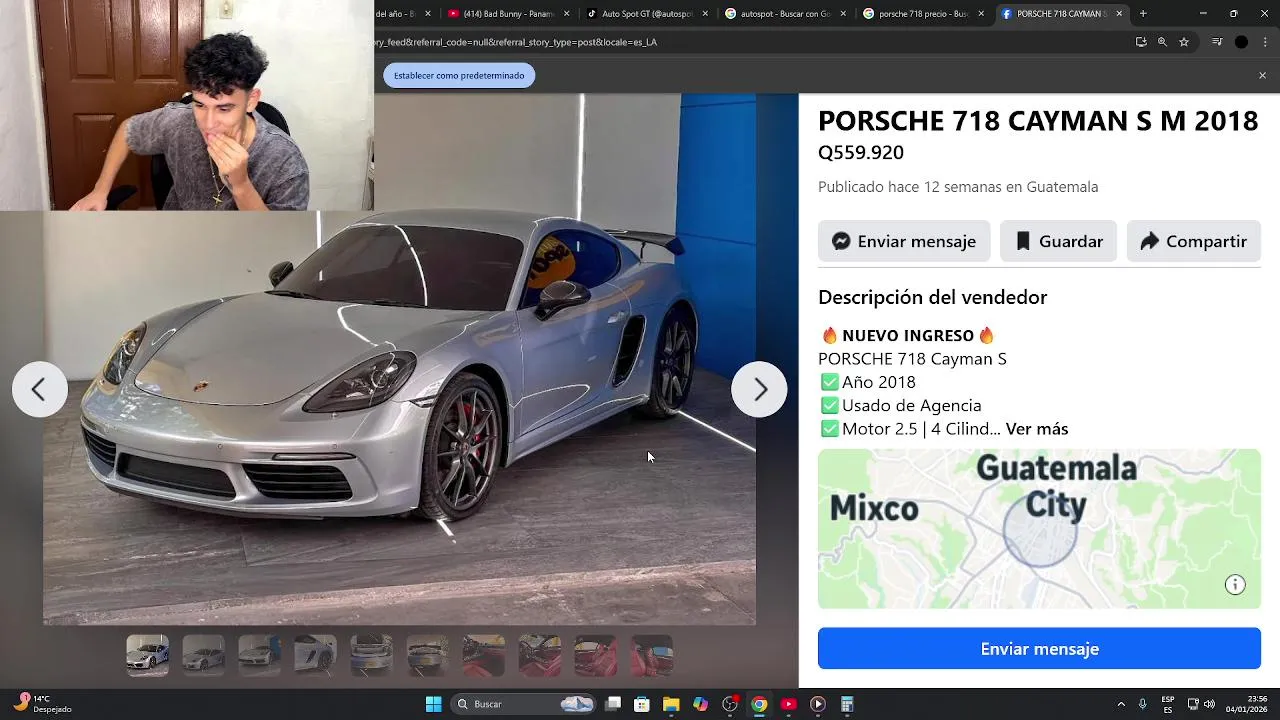The width and height of the screenshot is (1280, 720).
Task: Open File Explorer from the taskbar
Action: click(x=671, y=704)
